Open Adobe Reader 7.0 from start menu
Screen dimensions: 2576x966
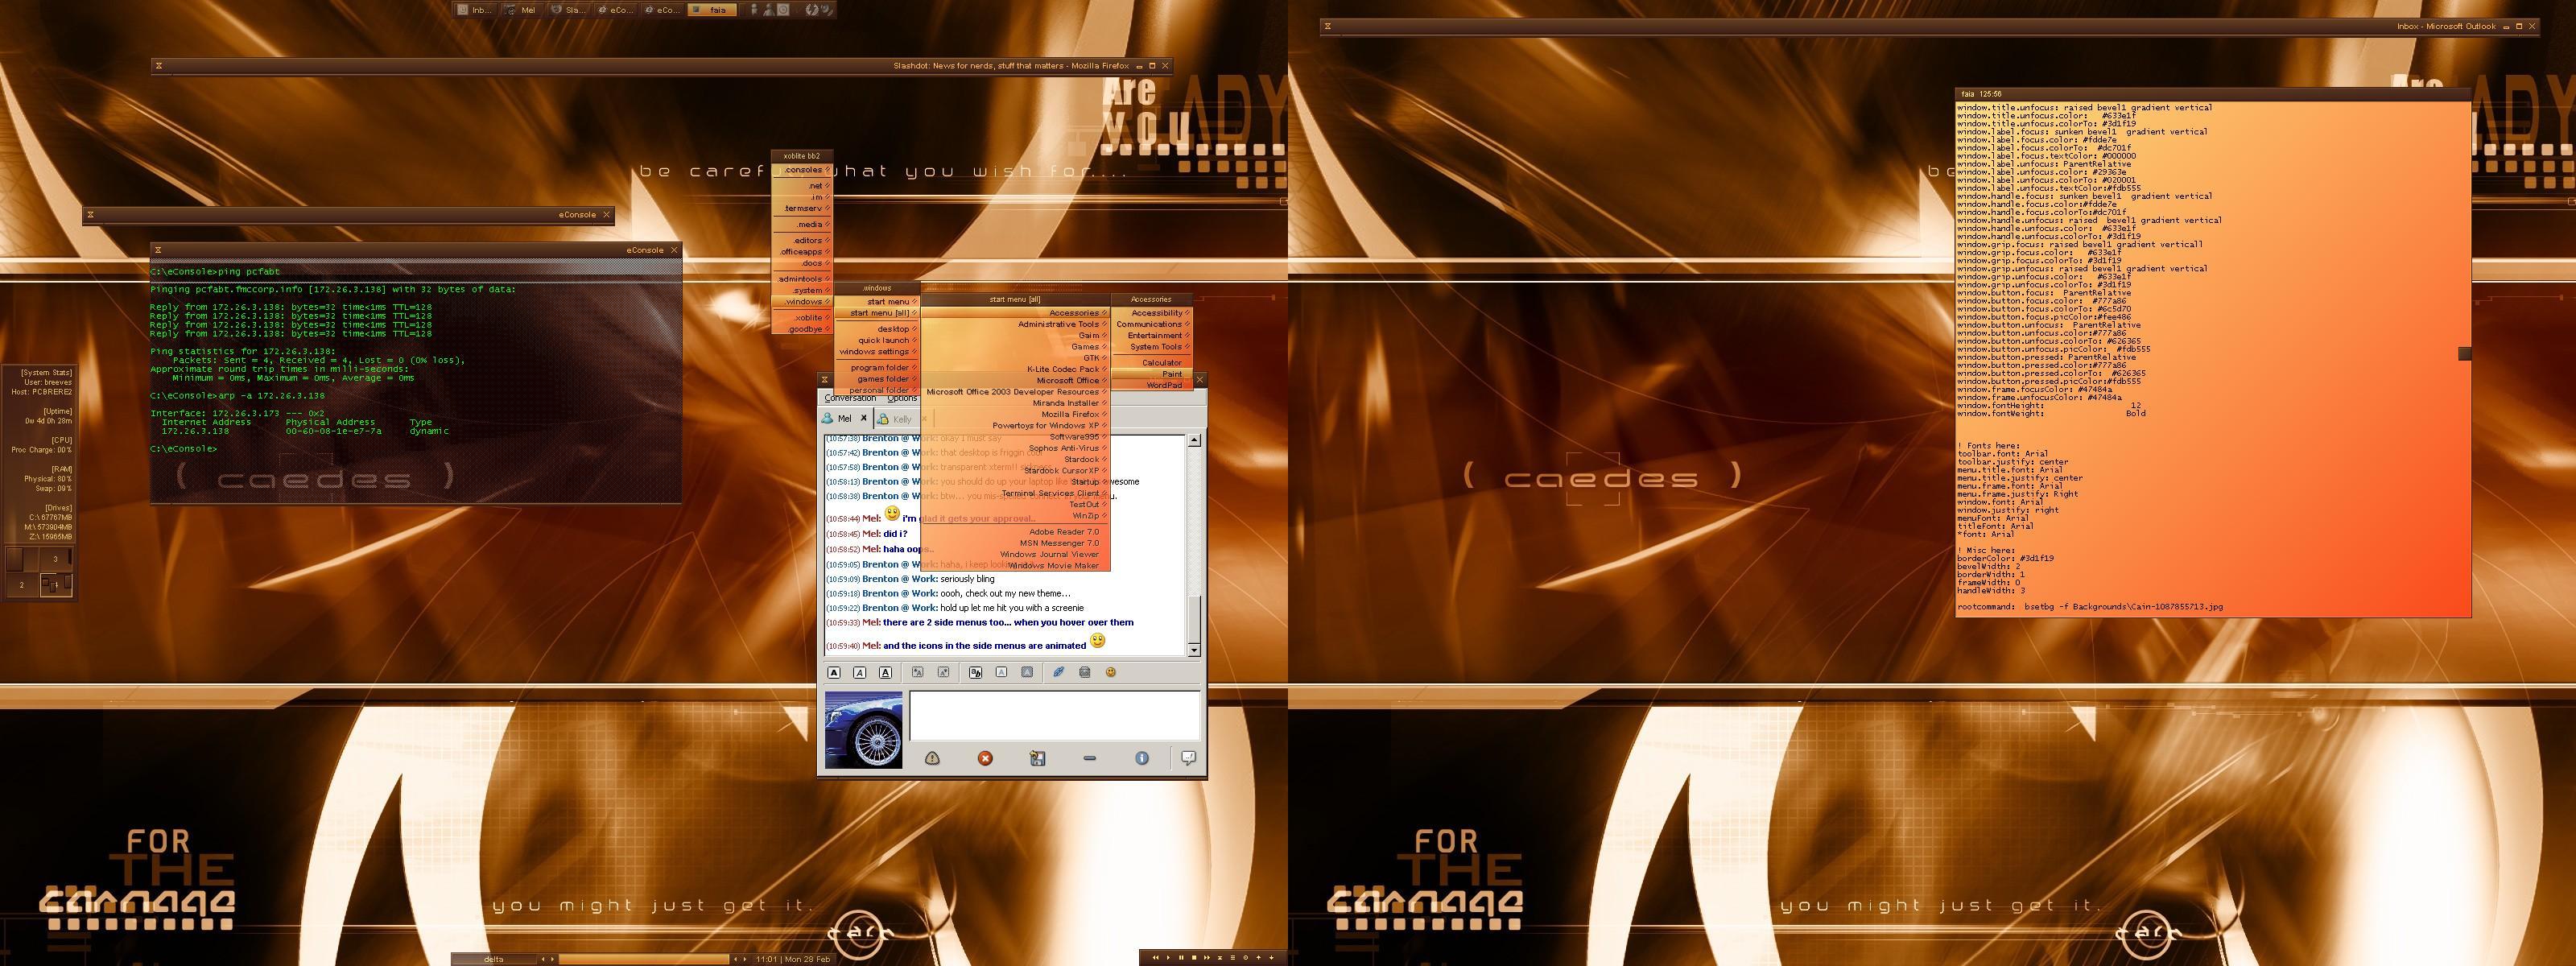1015,532
